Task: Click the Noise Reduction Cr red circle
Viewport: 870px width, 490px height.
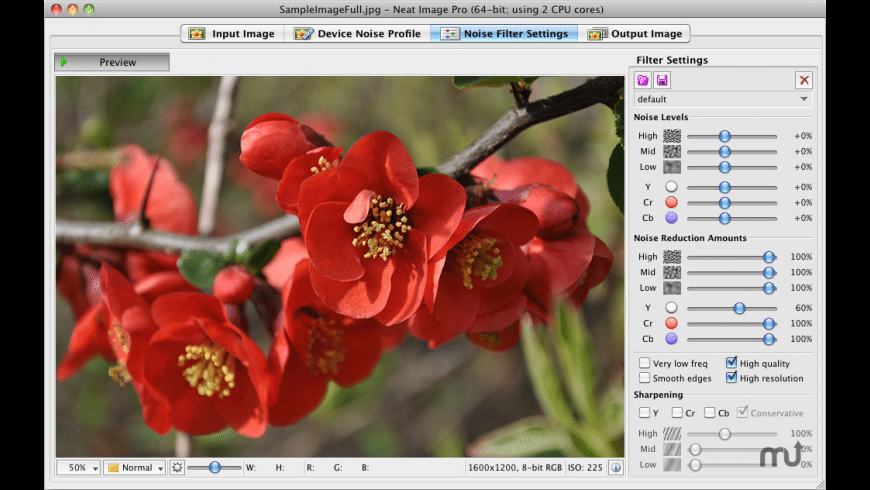Action: [x=671, y=324]
